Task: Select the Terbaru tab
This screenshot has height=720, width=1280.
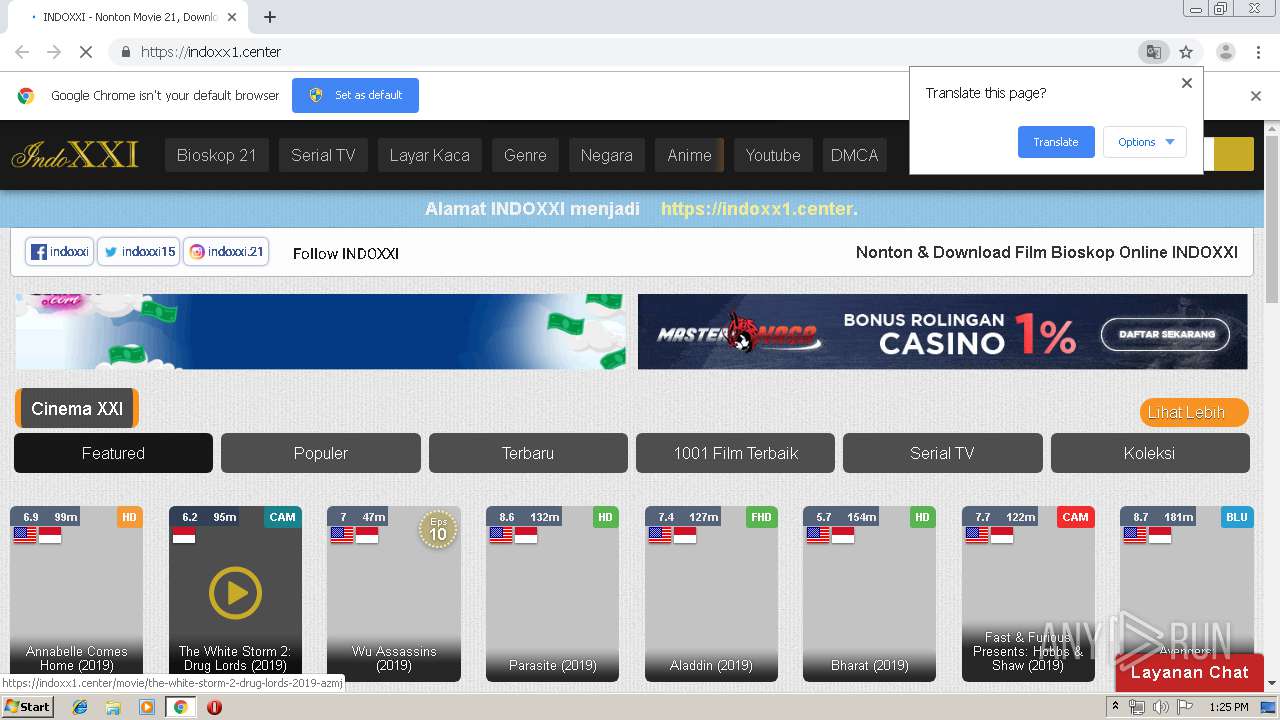Action: 528,453
